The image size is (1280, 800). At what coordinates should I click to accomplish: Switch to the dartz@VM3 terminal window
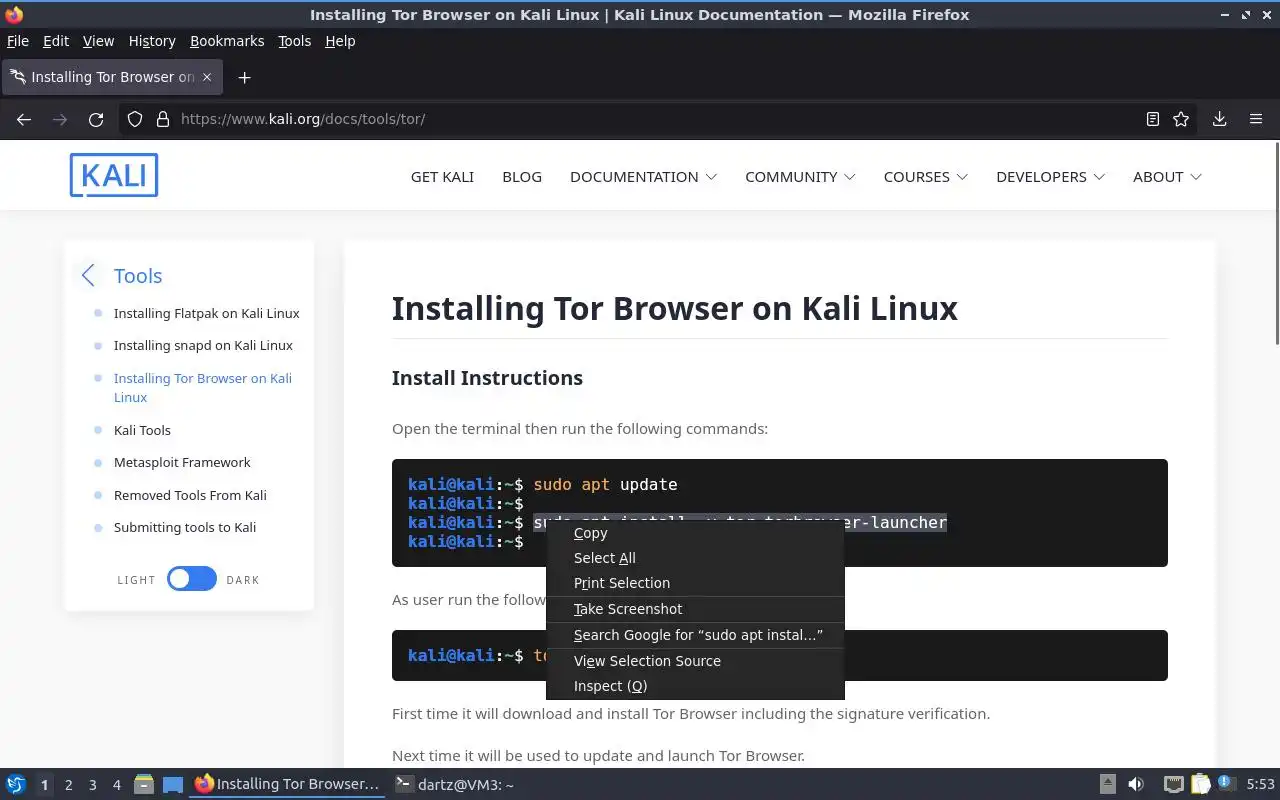point(454,784)
